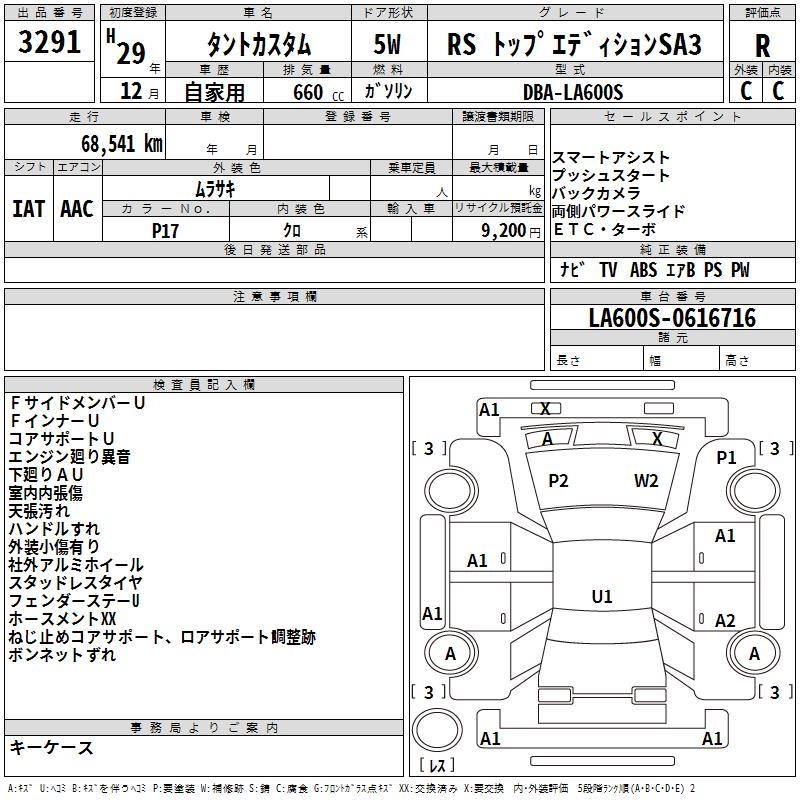Select the A2 scratch mark on the diagram

coord(725,621)
